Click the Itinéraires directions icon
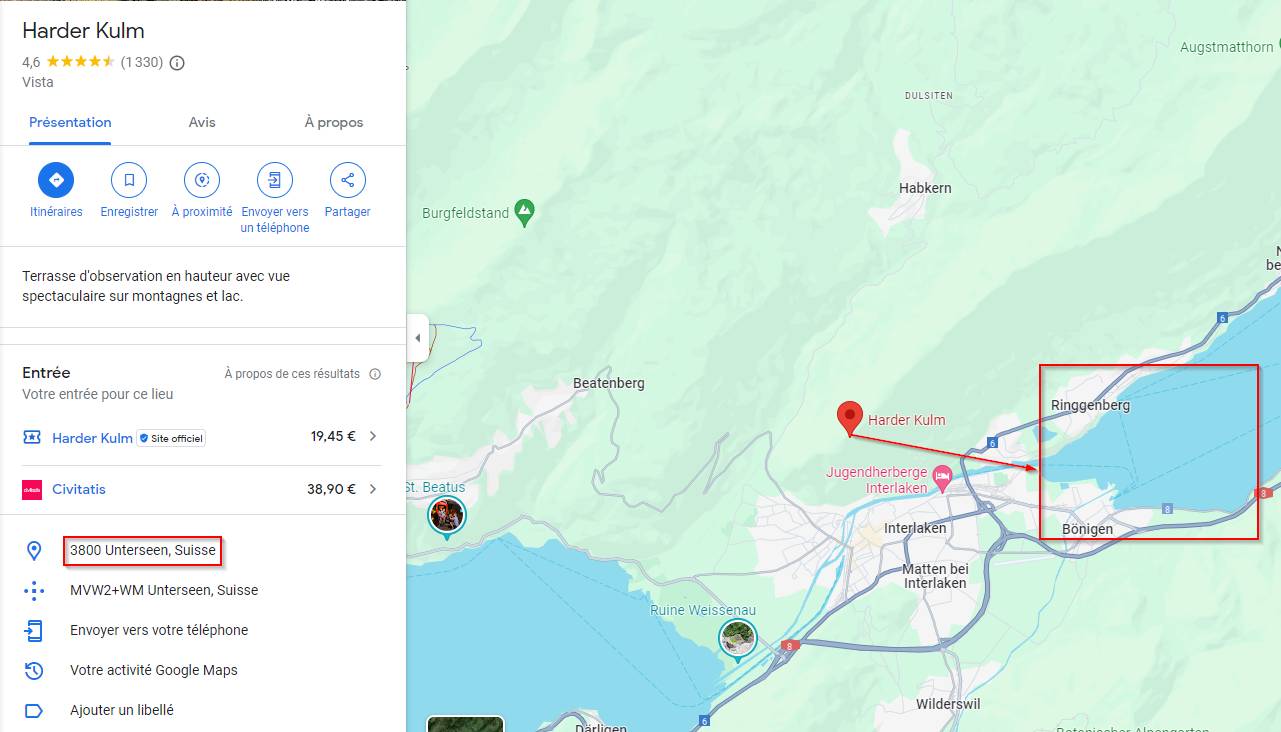This screenshot has width=1281, height=732. (x=56, y=180)
